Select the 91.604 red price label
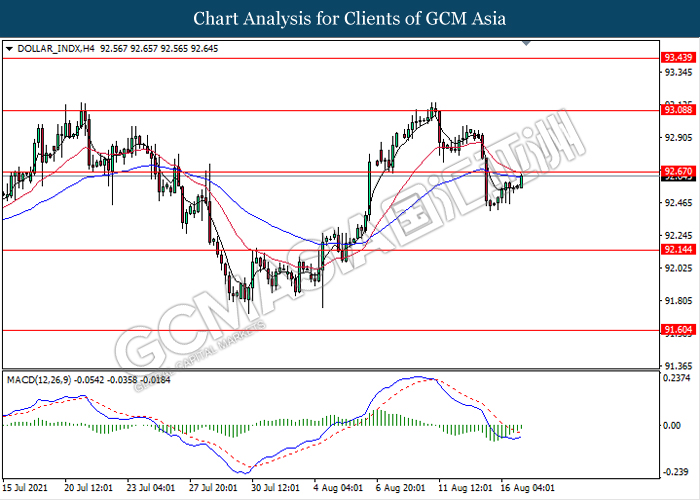700x500 pixels. [677, 330]
